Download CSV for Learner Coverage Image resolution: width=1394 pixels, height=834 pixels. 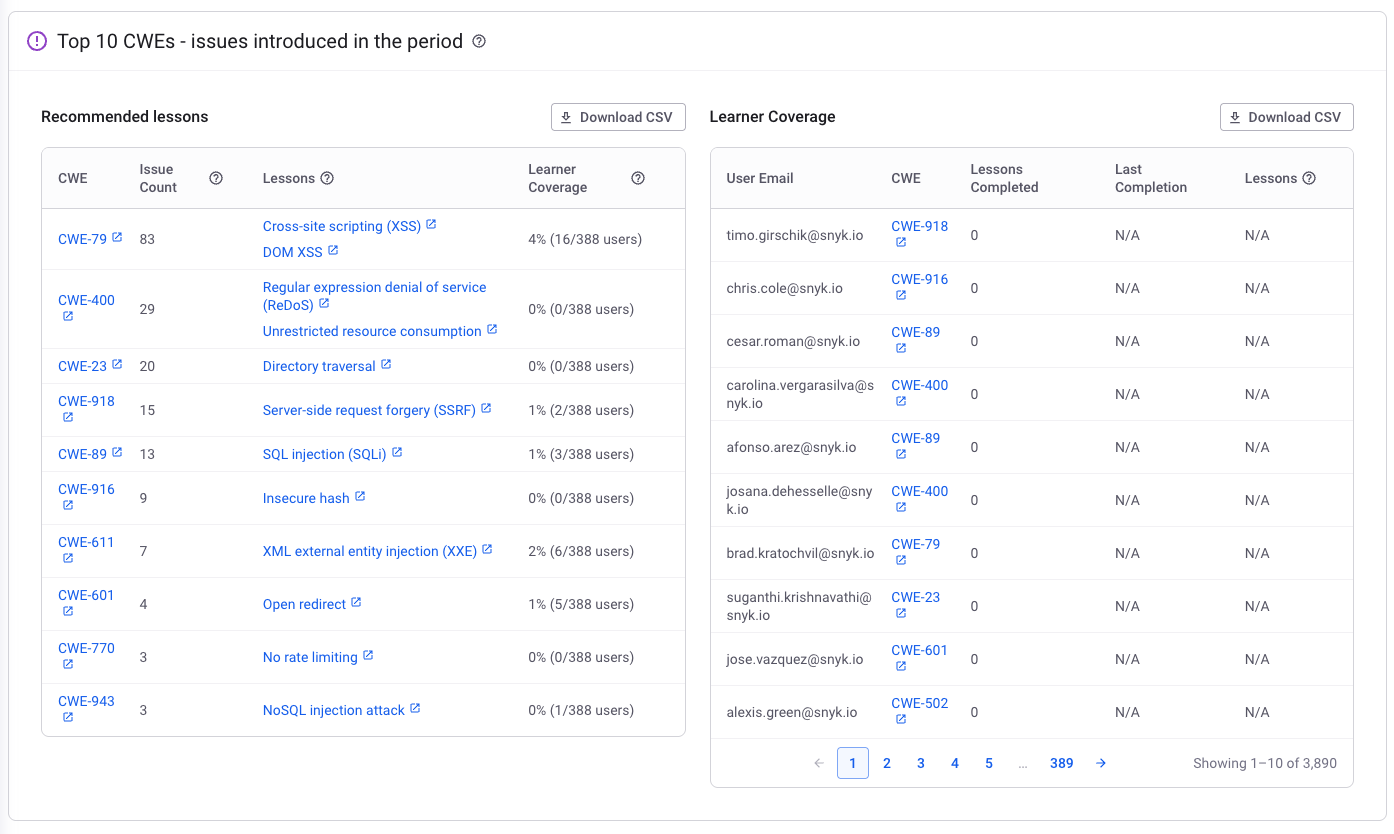[x=1286, y=117]
